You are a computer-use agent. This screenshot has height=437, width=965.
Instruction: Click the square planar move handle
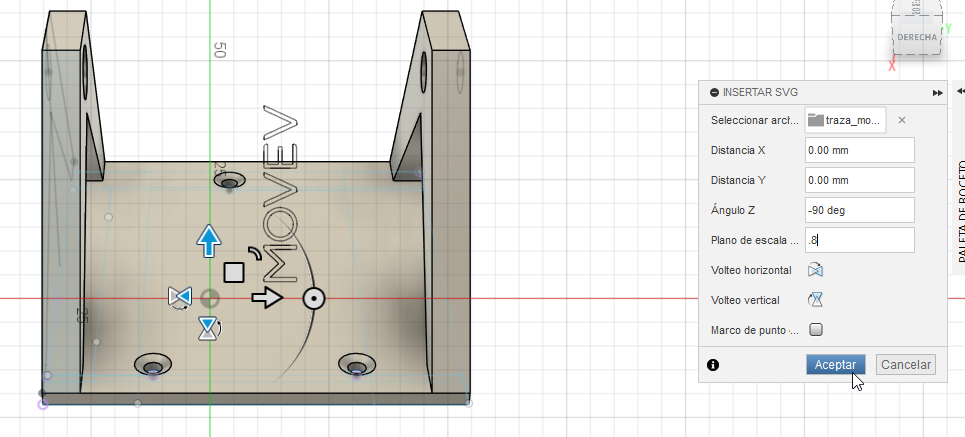click(235, 272)
